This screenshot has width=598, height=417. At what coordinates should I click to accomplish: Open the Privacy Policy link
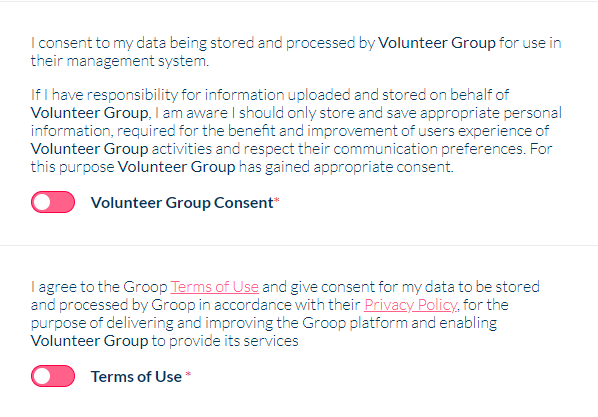pyautogui.click(x=410, y=305)
